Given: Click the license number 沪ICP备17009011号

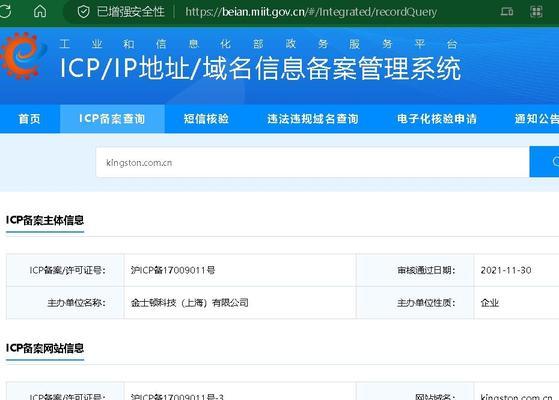Looking at the screenshot, I should pos(173,270).
